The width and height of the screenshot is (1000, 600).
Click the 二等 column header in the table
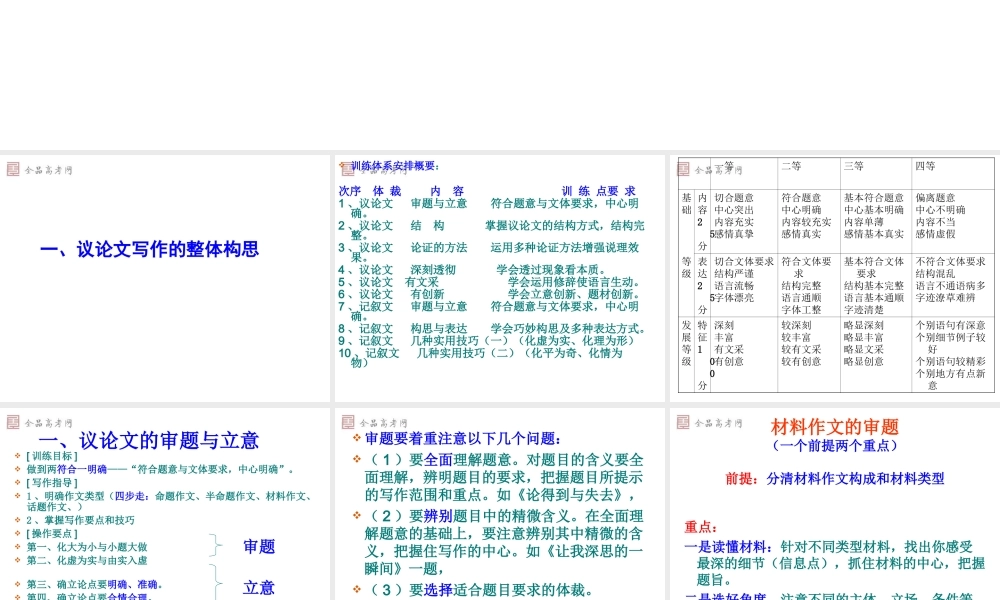pos(791,166)
